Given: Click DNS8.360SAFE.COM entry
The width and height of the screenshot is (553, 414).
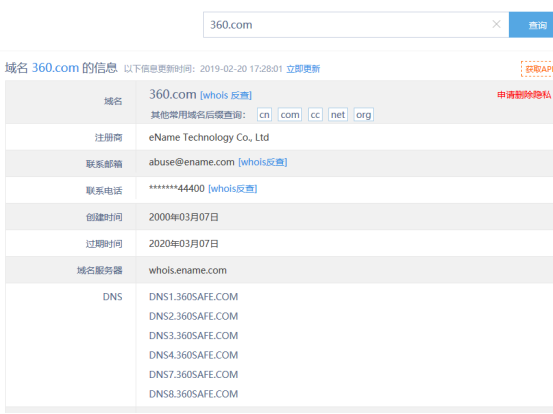Looking at the screenshot, I should pyautogui.click(x=194, y=394).
